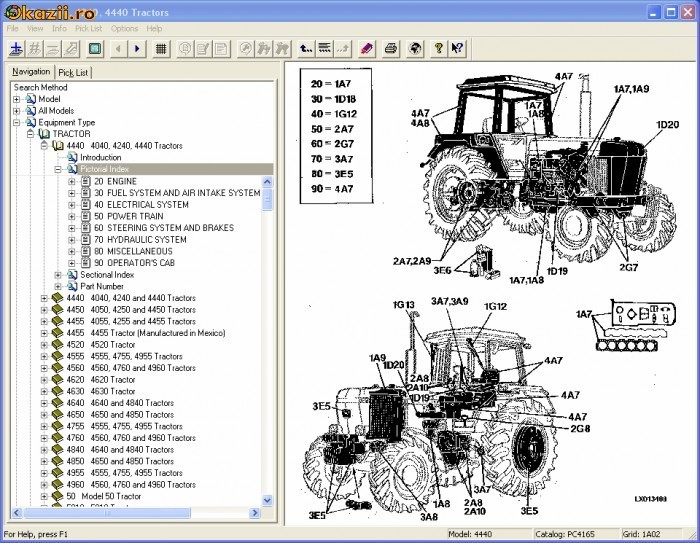Viewport: 700px width, 543px height.
Task: Select 4560 4560, 4760 and 4960 Tractors
Action: click(131, 368)
